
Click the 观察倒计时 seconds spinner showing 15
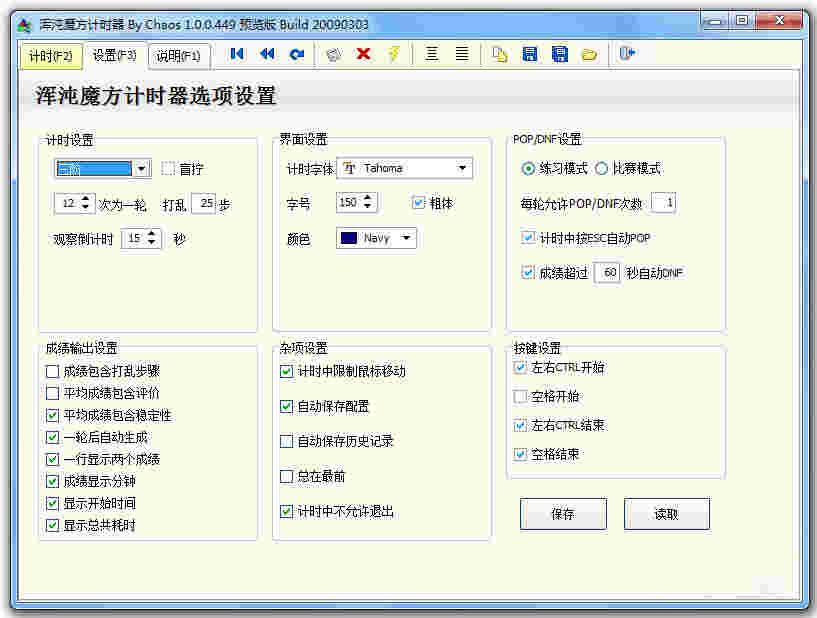pyautogui.click(x=141, y=238)
